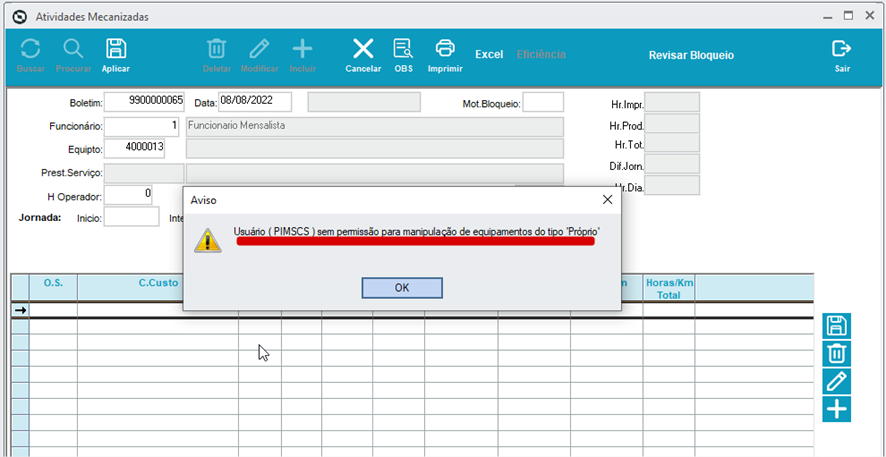886x457 pixels.
Task: Click the grid plus add icon on right
Action: [x=836, y=408]
